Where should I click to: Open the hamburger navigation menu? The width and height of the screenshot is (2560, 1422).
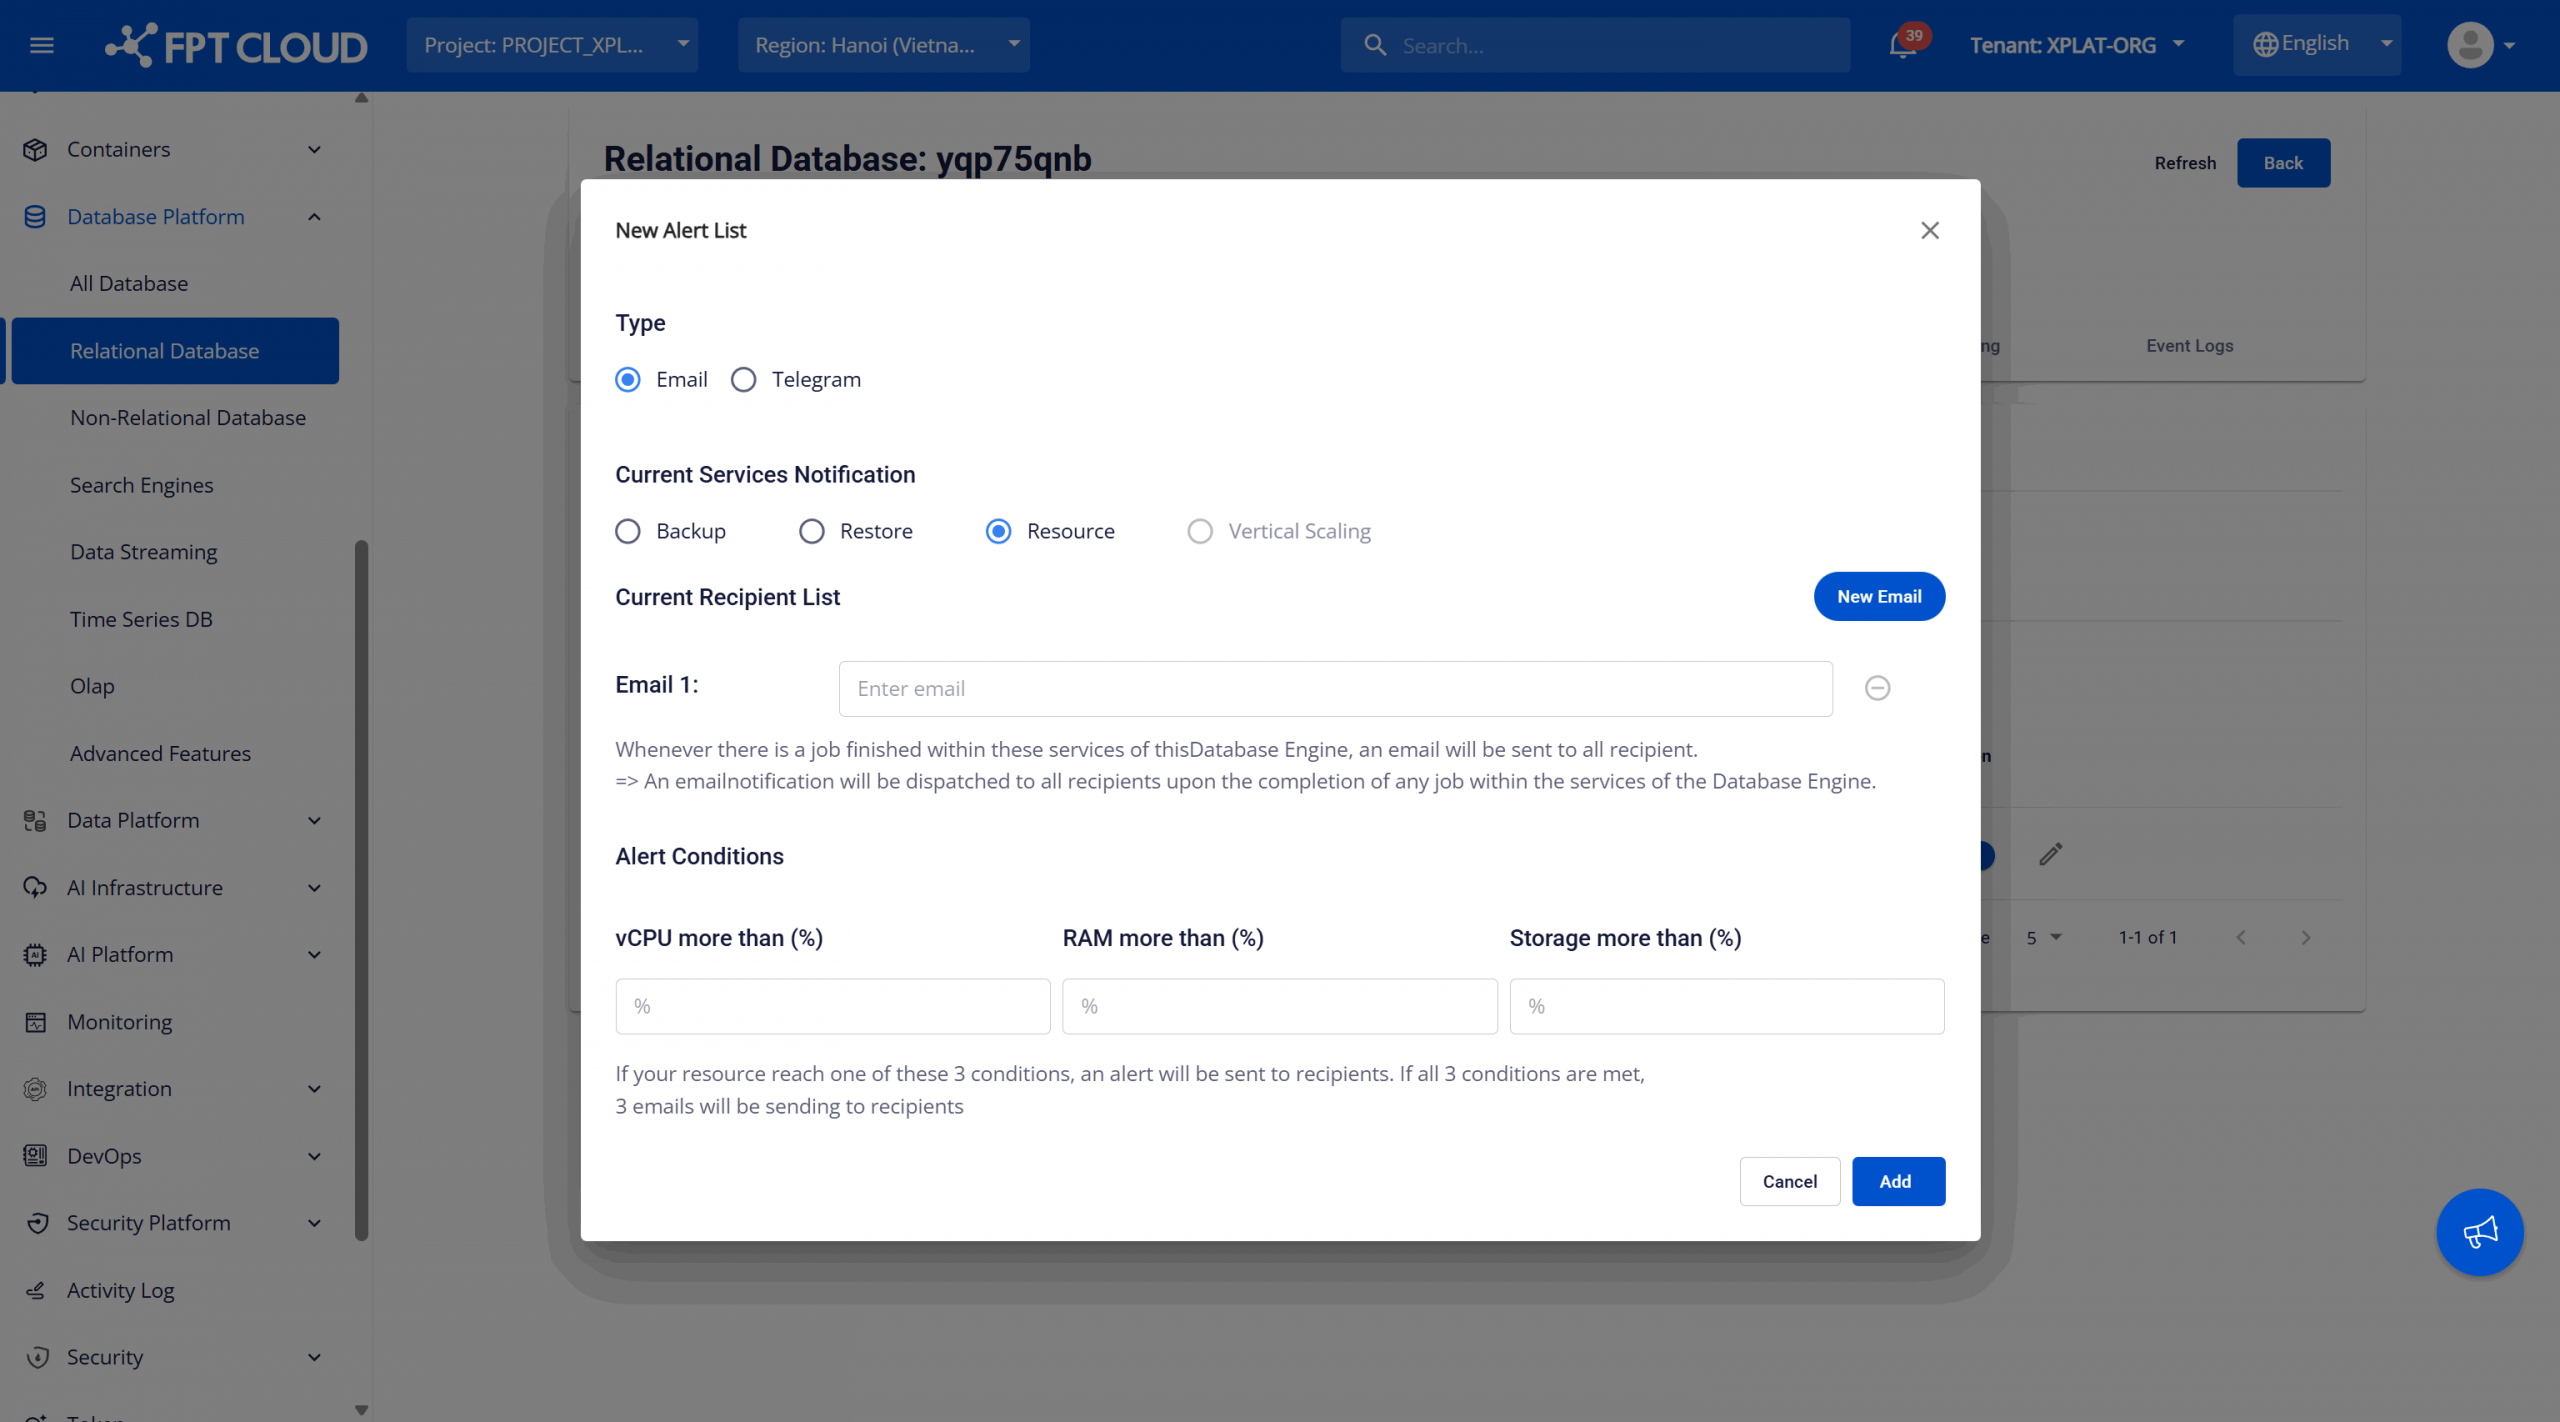[41, 45]
